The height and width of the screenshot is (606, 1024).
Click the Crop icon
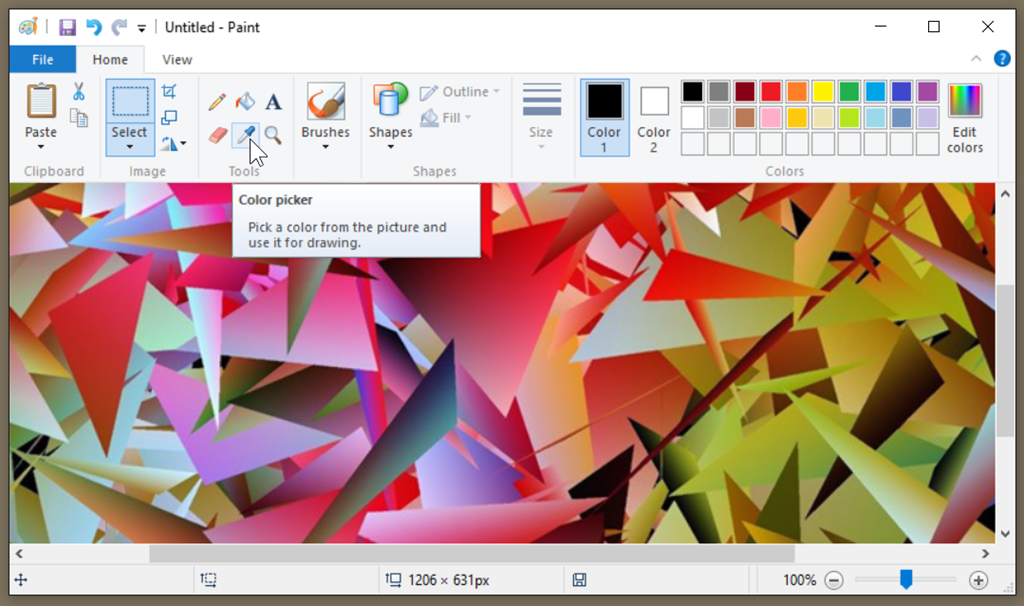click(x=170, y=91)
